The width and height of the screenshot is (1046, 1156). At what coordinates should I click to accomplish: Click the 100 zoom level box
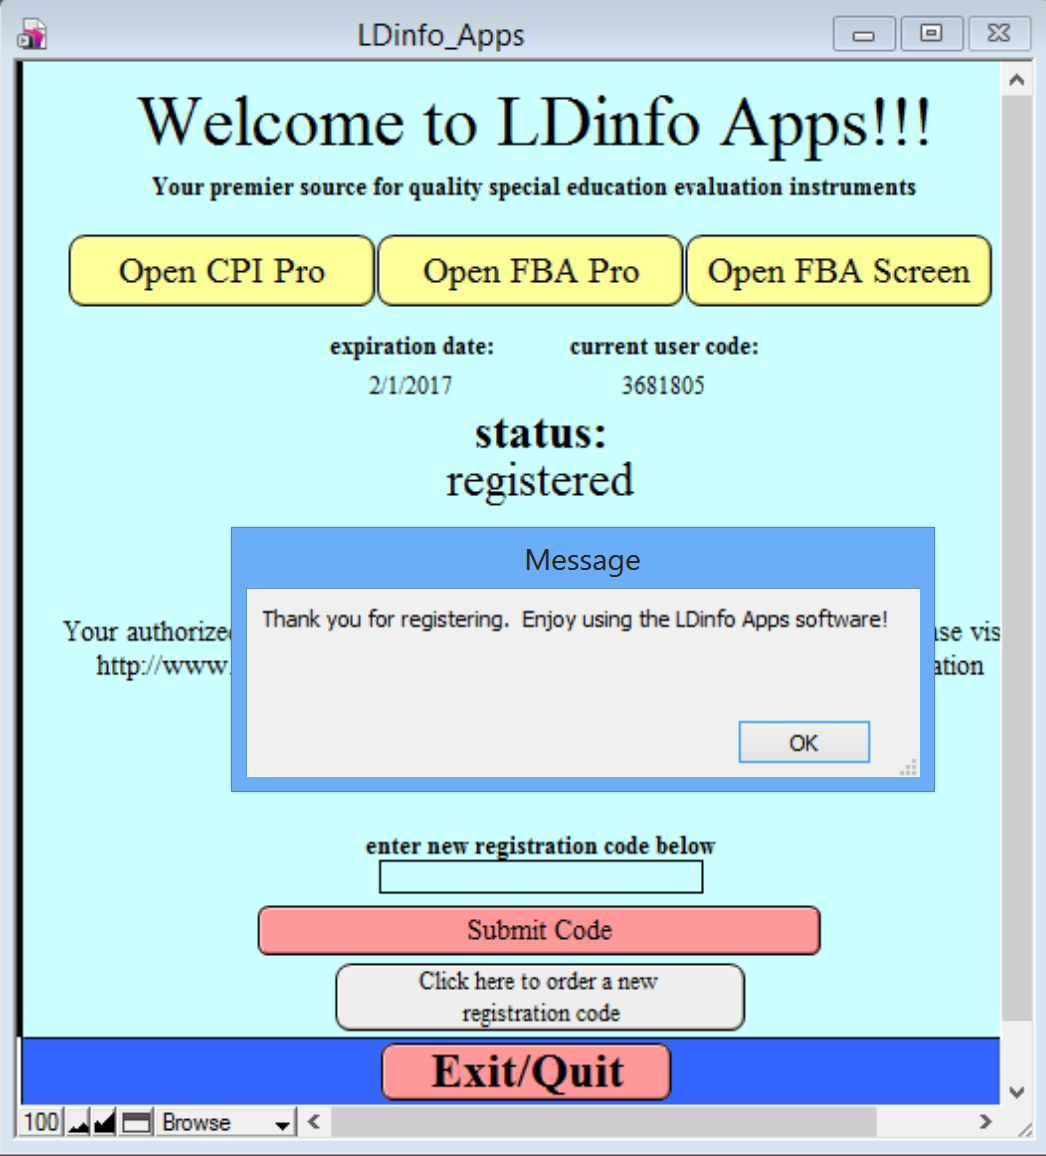pos(41,1123)
